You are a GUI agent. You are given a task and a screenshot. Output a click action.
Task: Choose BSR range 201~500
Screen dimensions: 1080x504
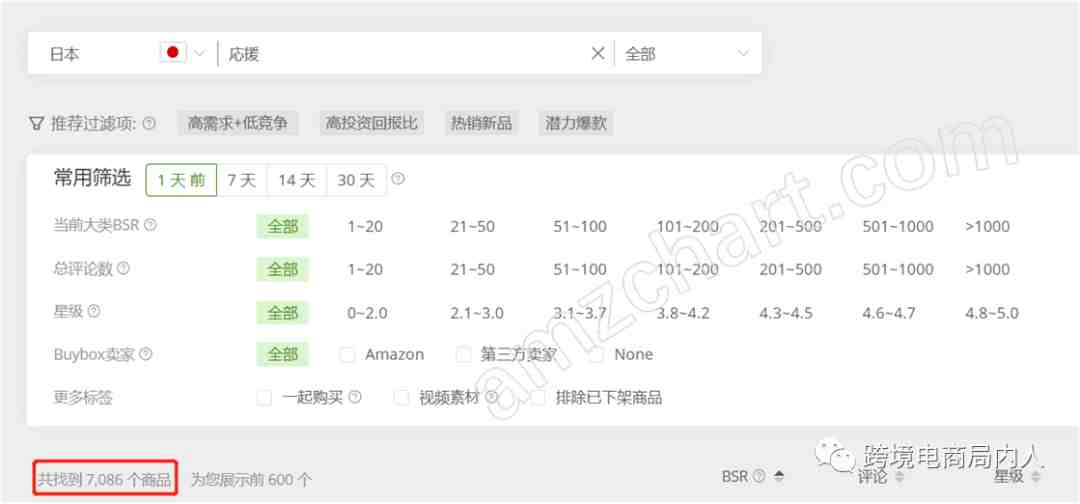point(791,227)
